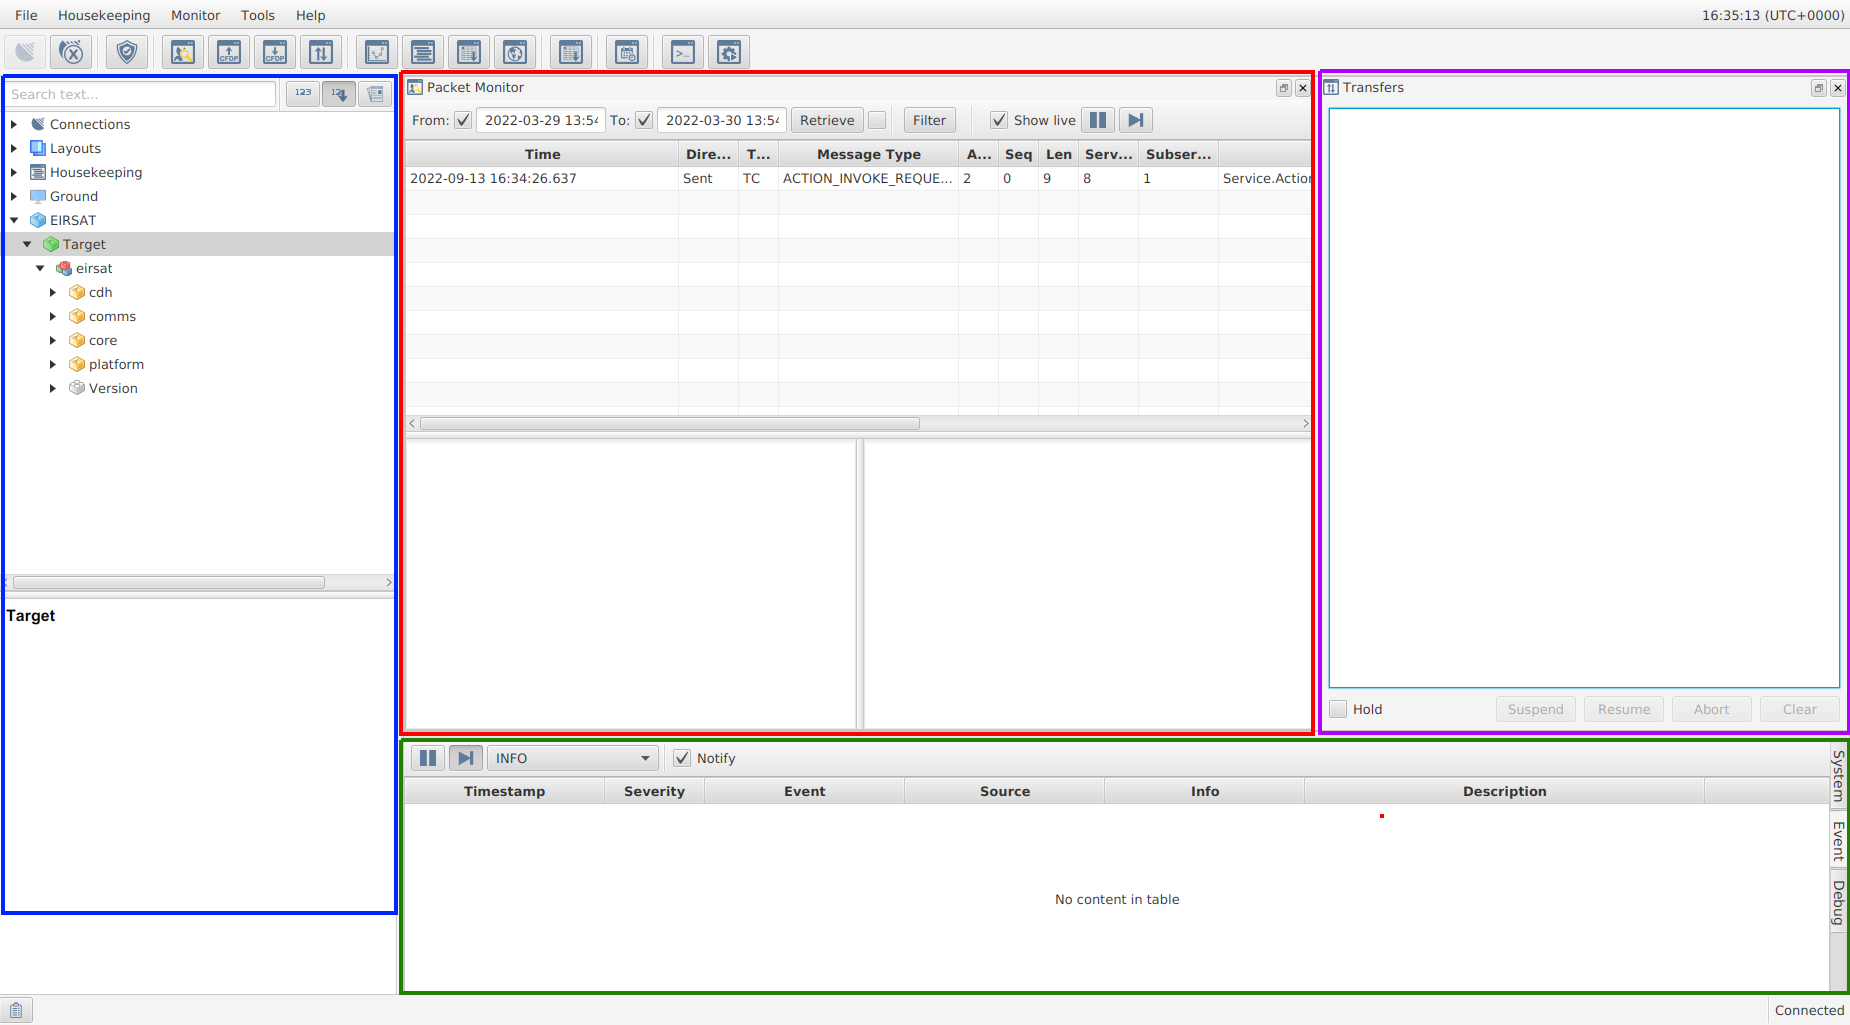1850x1025 pixels.
Task: Expand the platform tree node
Action: (x=53, y=364)
